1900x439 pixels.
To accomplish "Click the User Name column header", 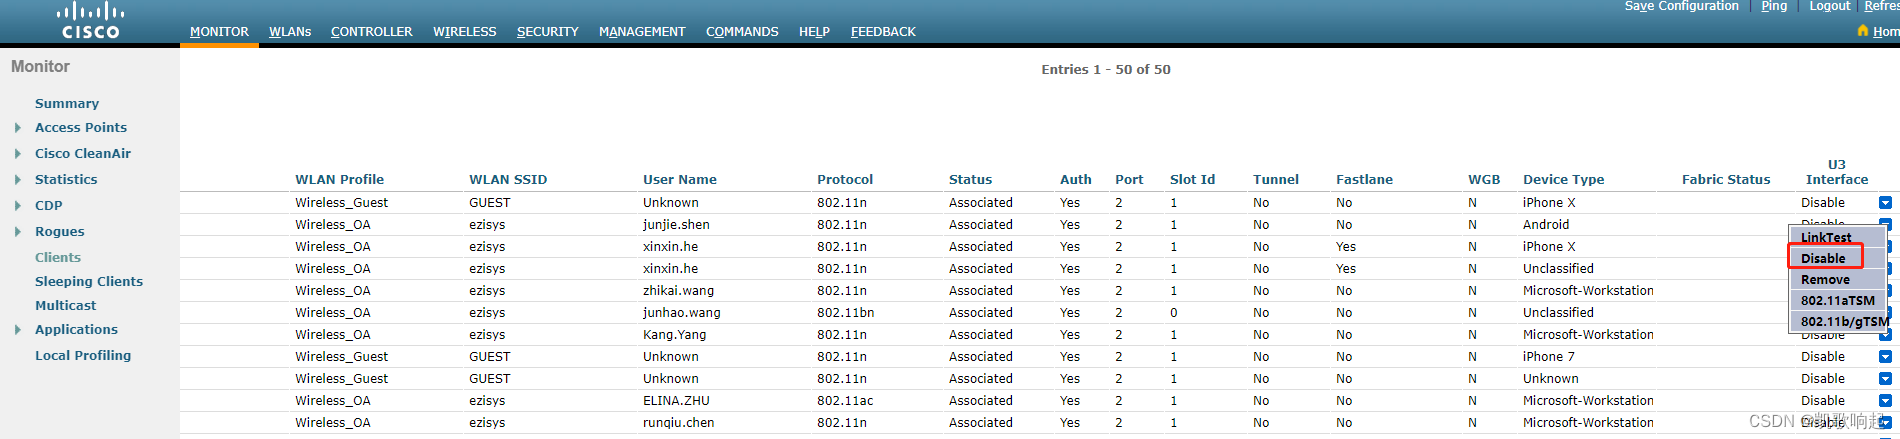I will pyautogui.click(x=680, y=180).
